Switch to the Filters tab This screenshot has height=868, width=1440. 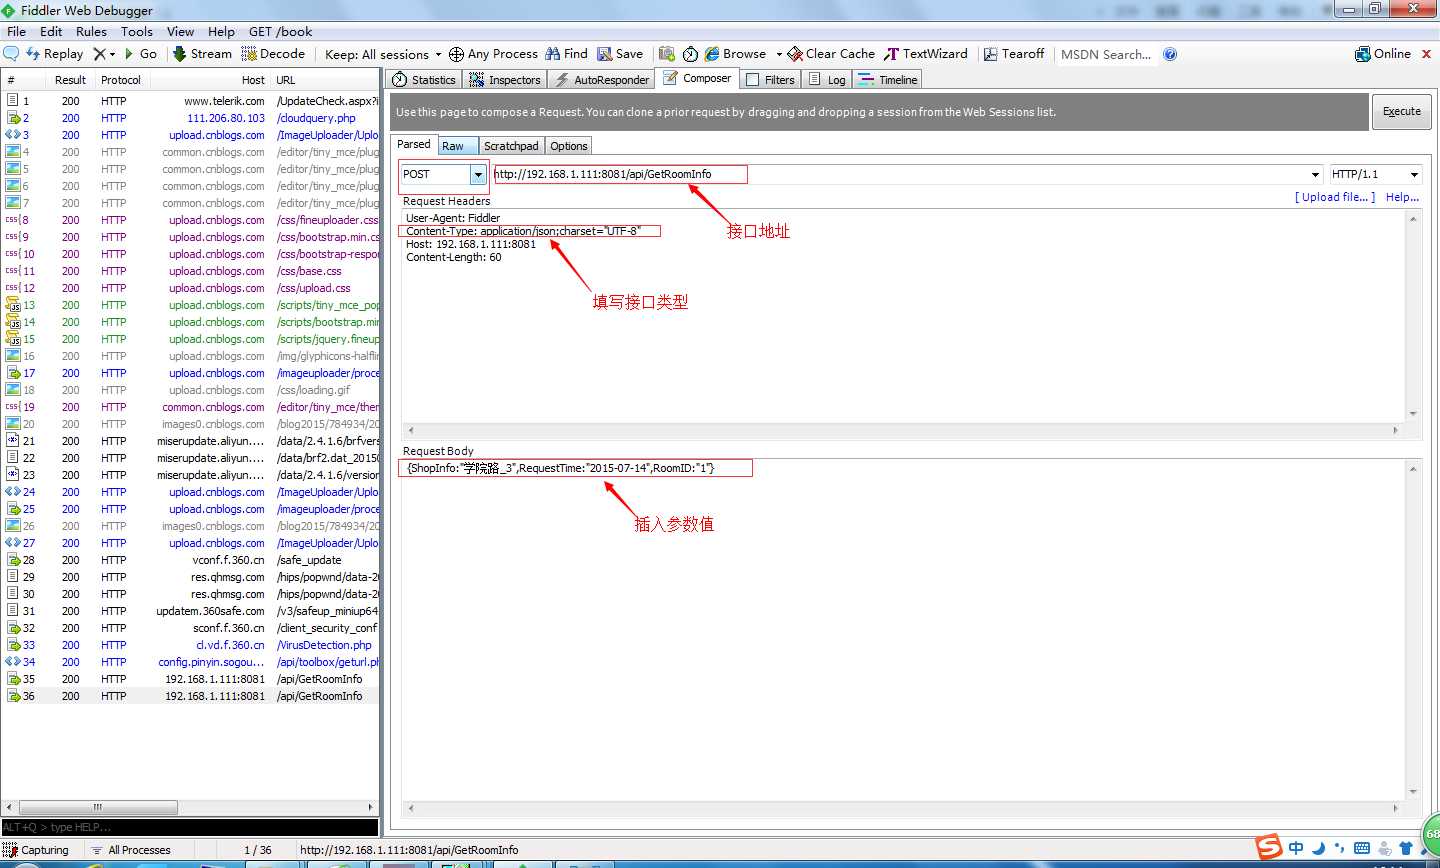coord(770,80)
